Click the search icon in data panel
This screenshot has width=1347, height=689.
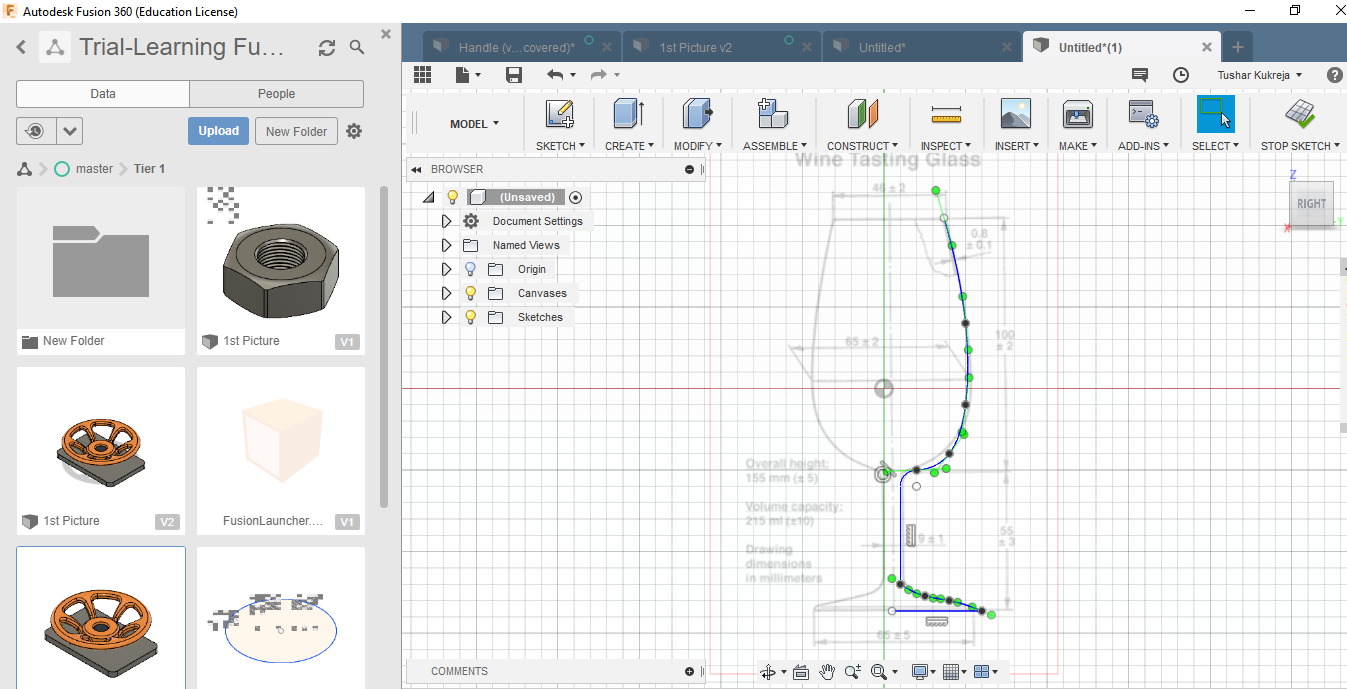point(357,47)
